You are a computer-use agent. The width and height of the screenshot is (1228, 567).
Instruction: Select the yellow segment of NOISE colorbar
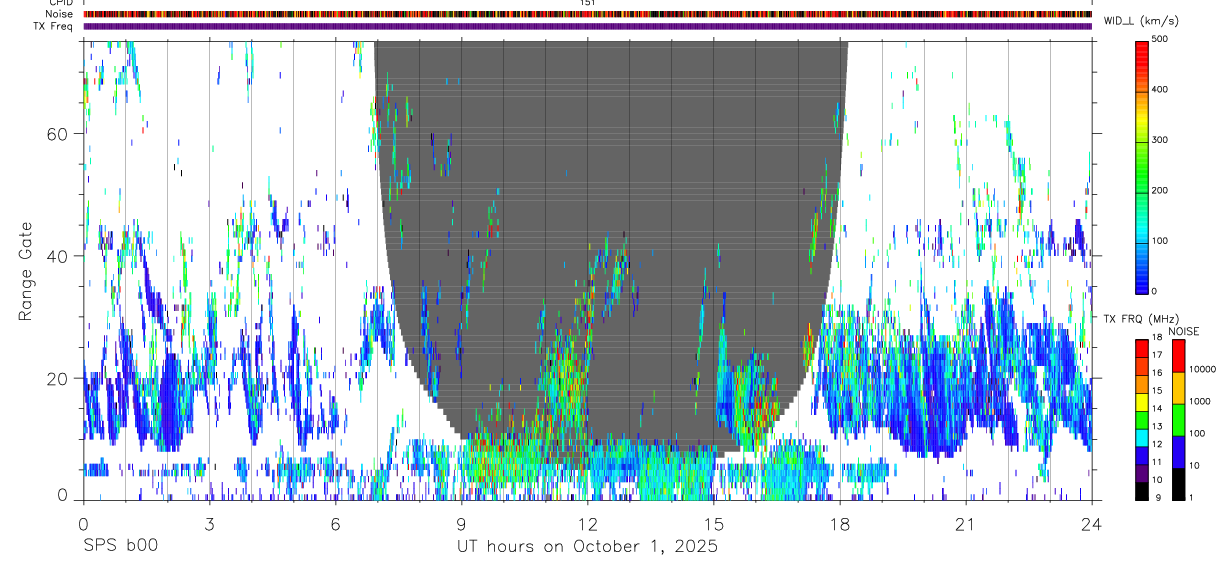coord(1179,388)
